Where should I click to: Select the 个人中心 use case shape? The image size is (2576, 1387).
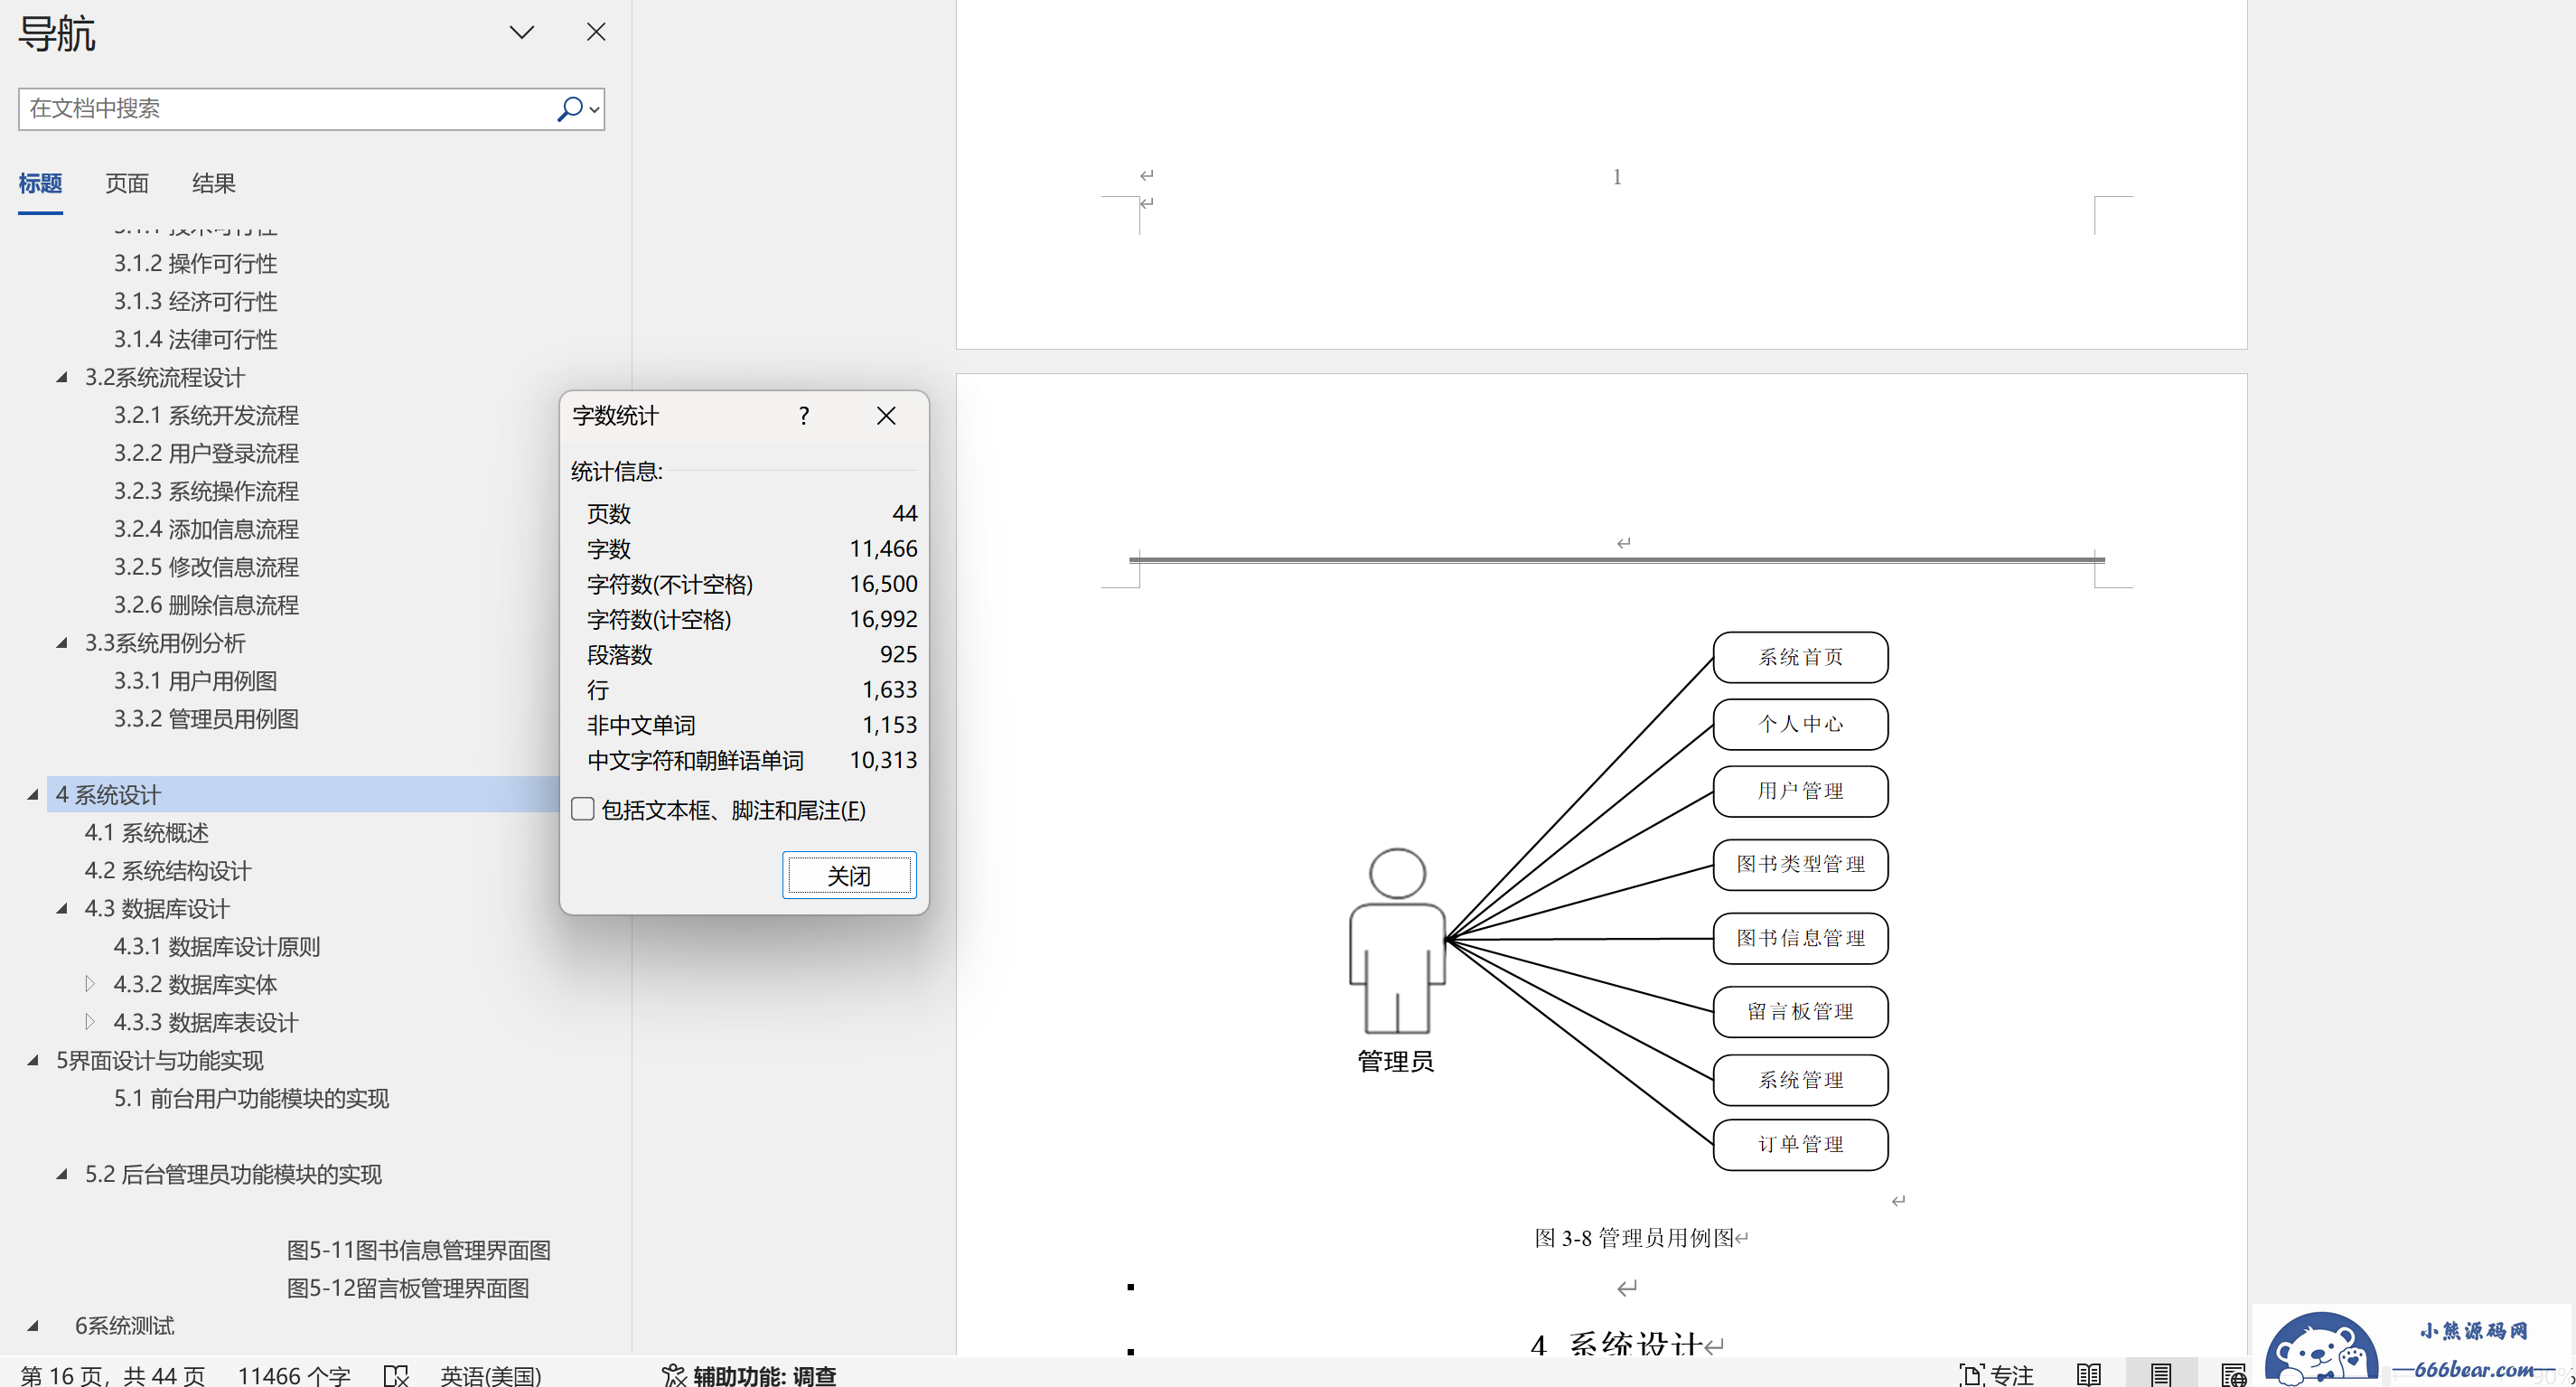(1800, 724)
